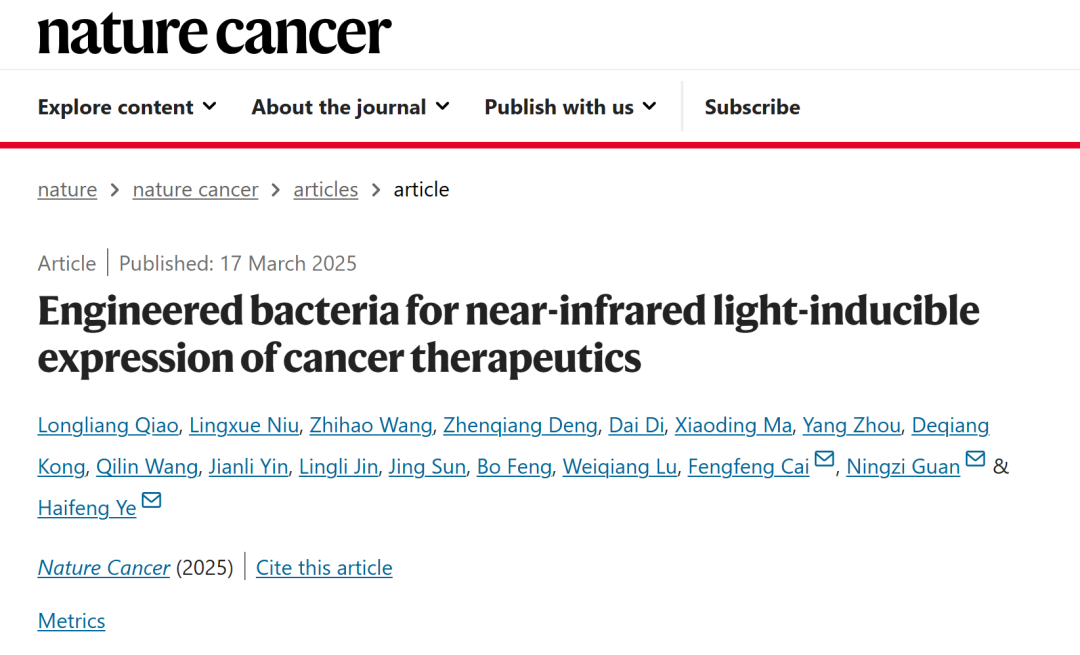Screen dimensions: 1080x655
Task: Open the About the journal dropdown
Action: 350,107
